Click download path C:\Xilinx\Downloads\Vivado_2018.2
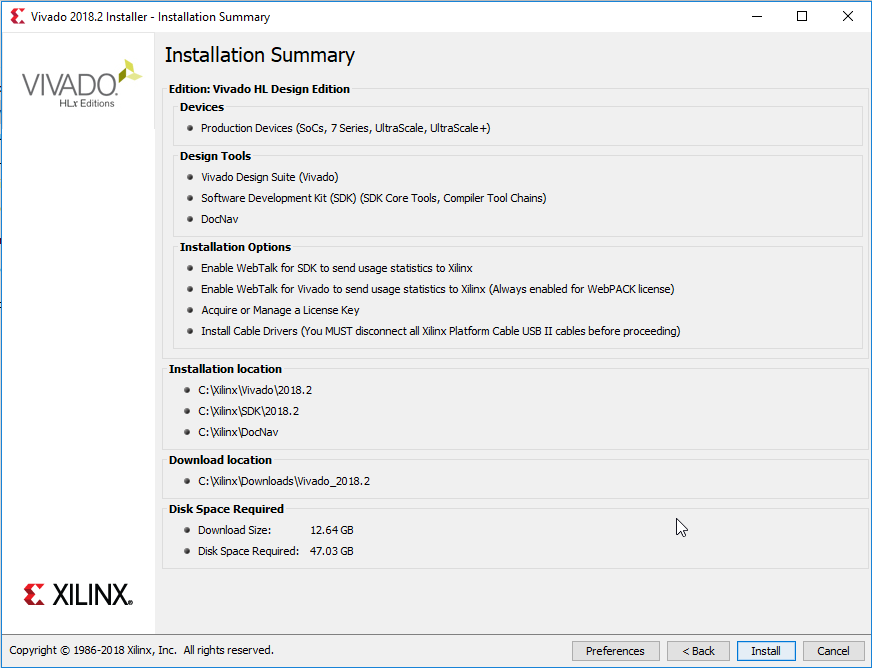Image resolution: width=872 pixels, height=668 pixels. (284, 482)
